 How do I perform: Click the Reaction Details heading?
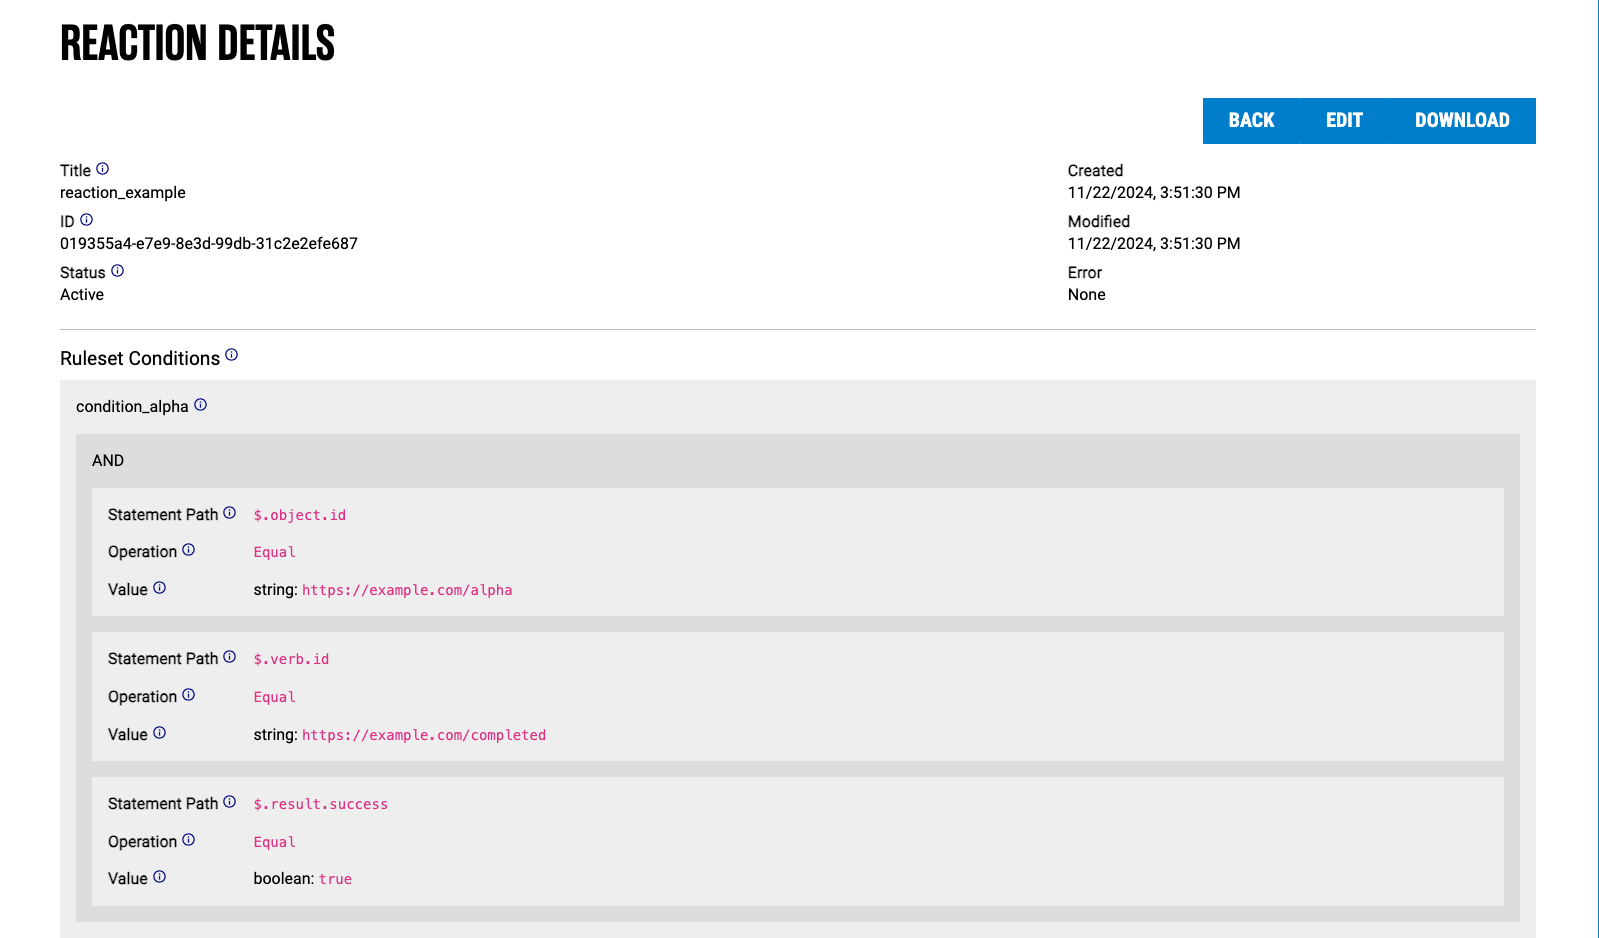198,43
